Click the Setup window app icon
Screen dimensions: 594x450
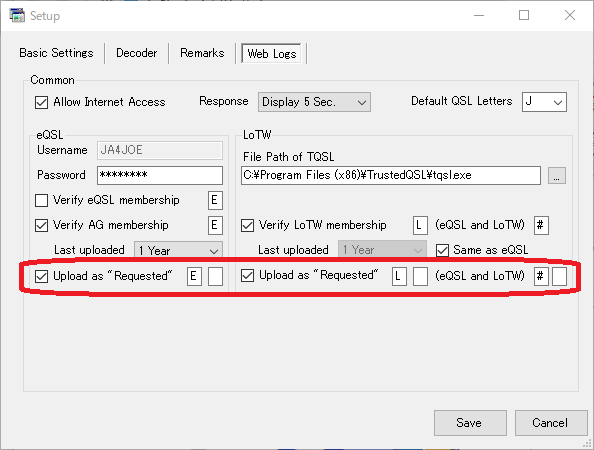point(17,16)
